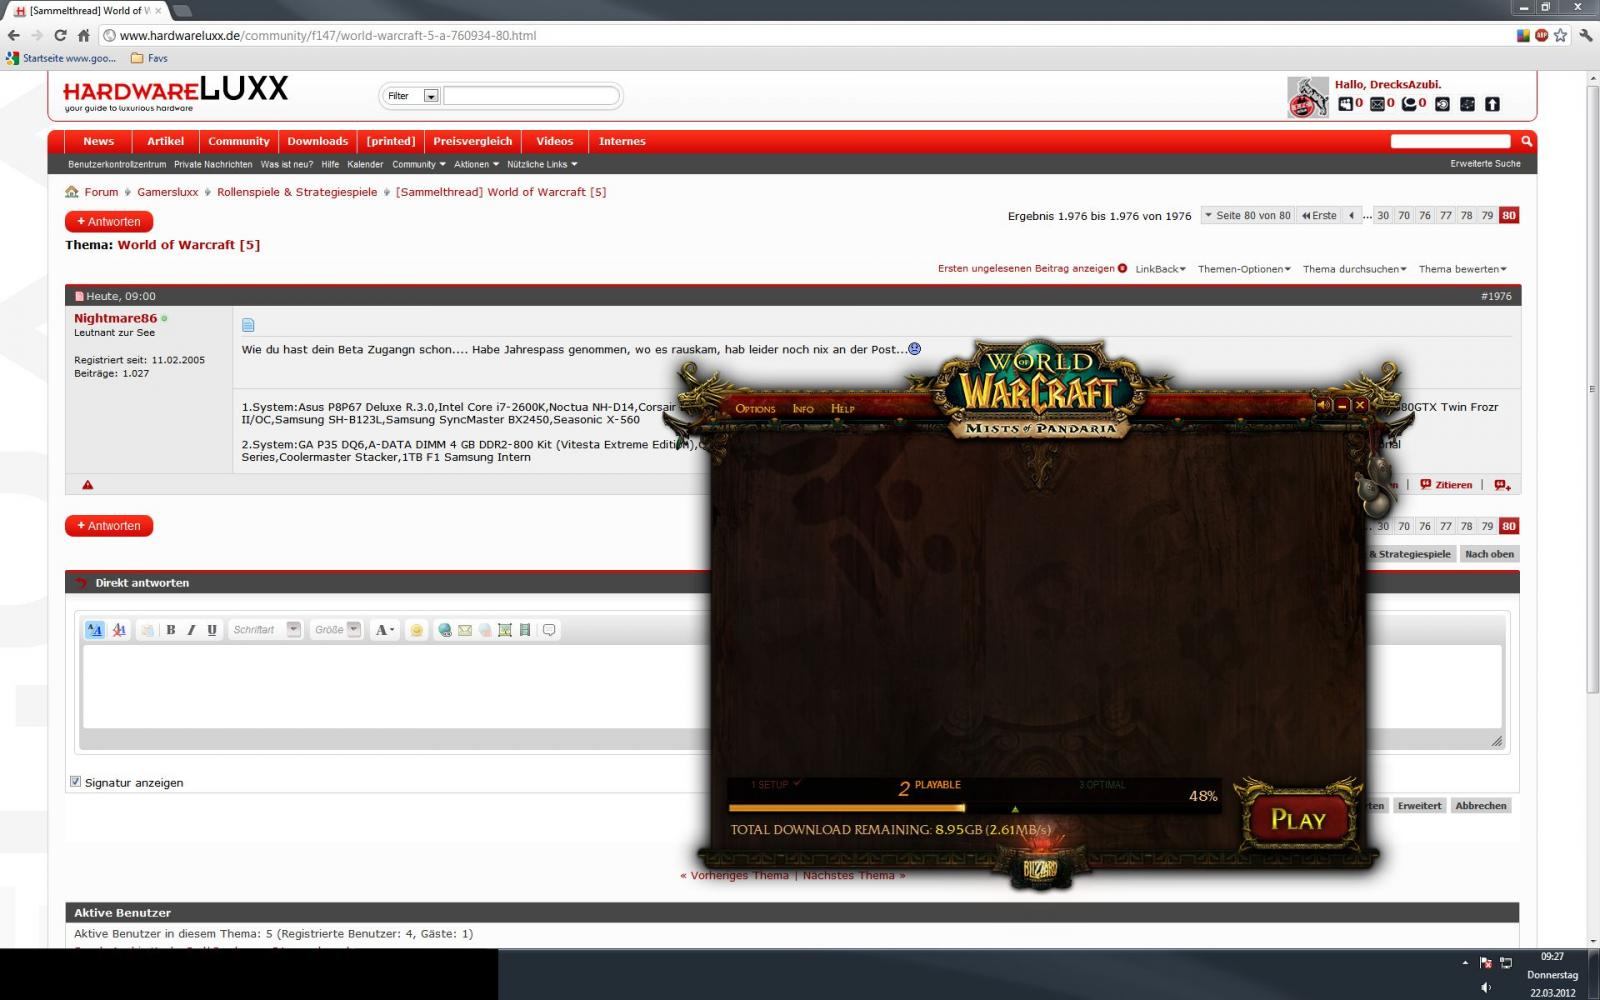Open the Artikel navigation tab
This screenshot has height=1000, width=1600.
[x=166, y=141]
